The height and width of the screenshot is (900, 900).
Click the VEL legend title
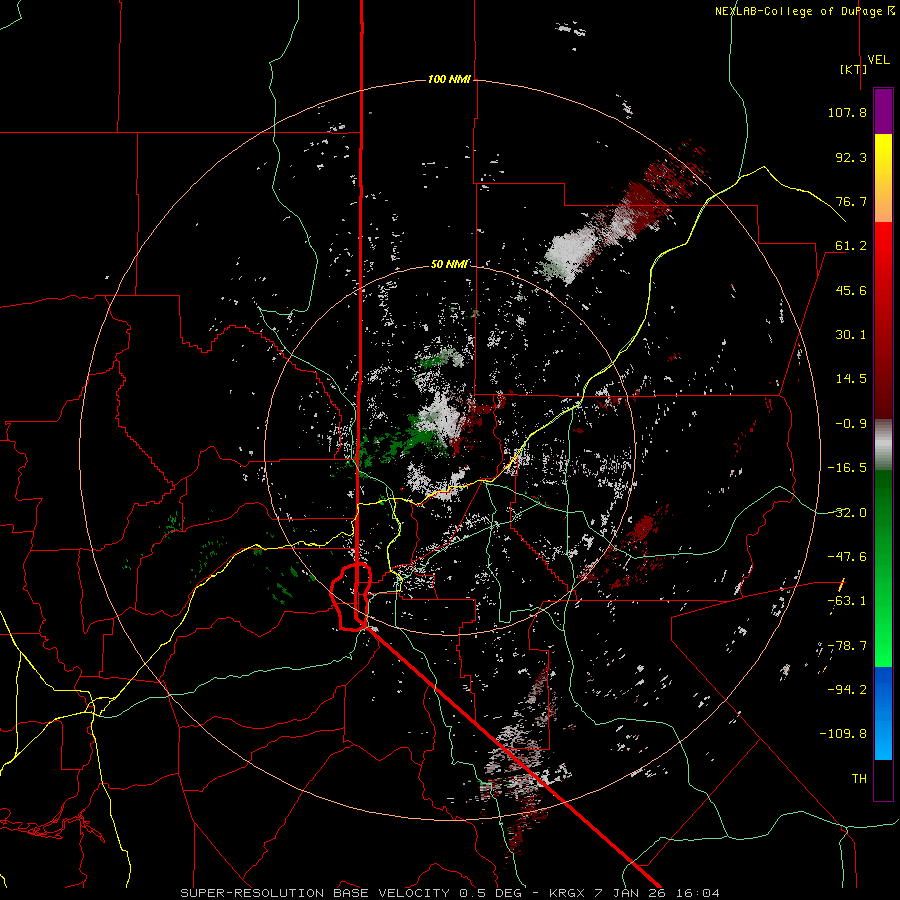[879, 59]
